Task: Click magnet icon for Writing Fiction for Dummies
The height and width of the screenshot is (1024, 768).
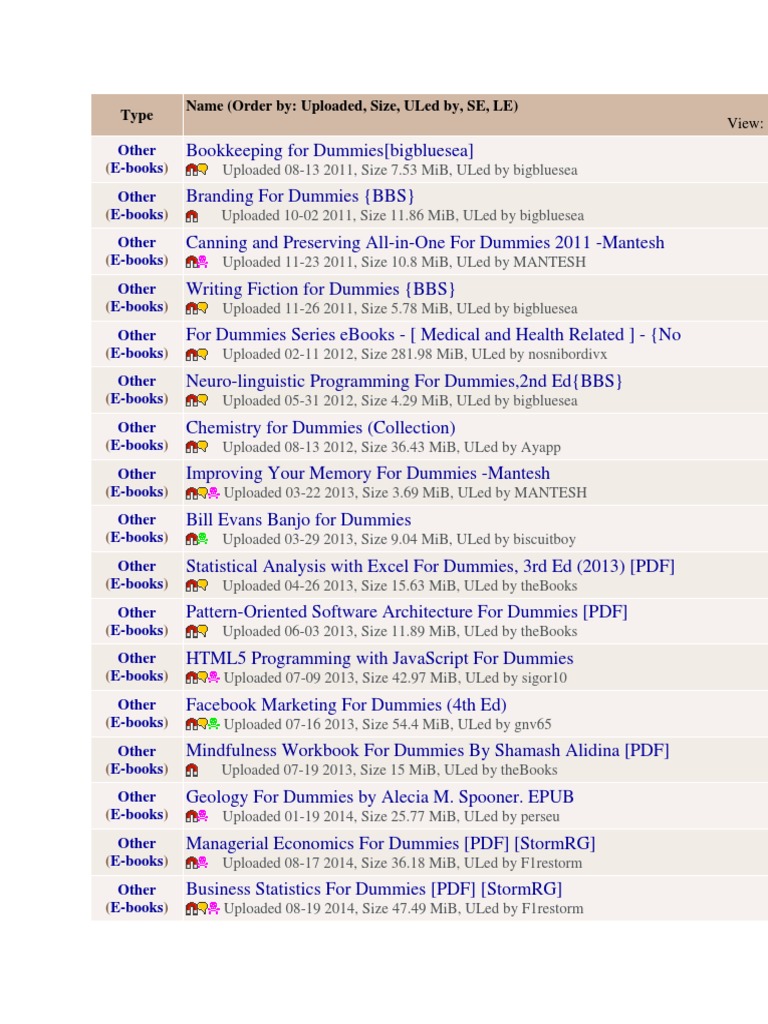Action: pos(191,308)
